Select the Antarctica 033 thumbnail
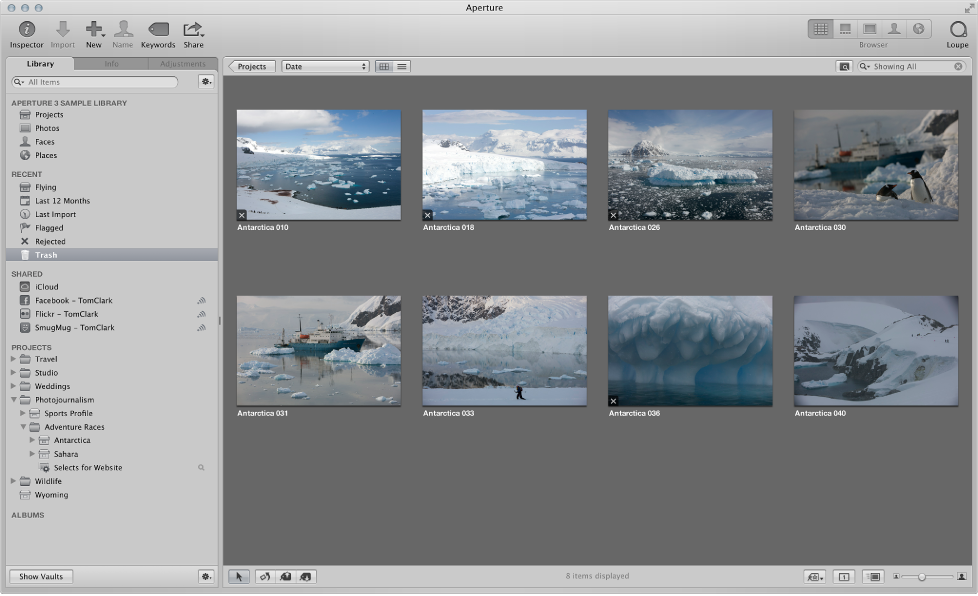 [504, 350]
